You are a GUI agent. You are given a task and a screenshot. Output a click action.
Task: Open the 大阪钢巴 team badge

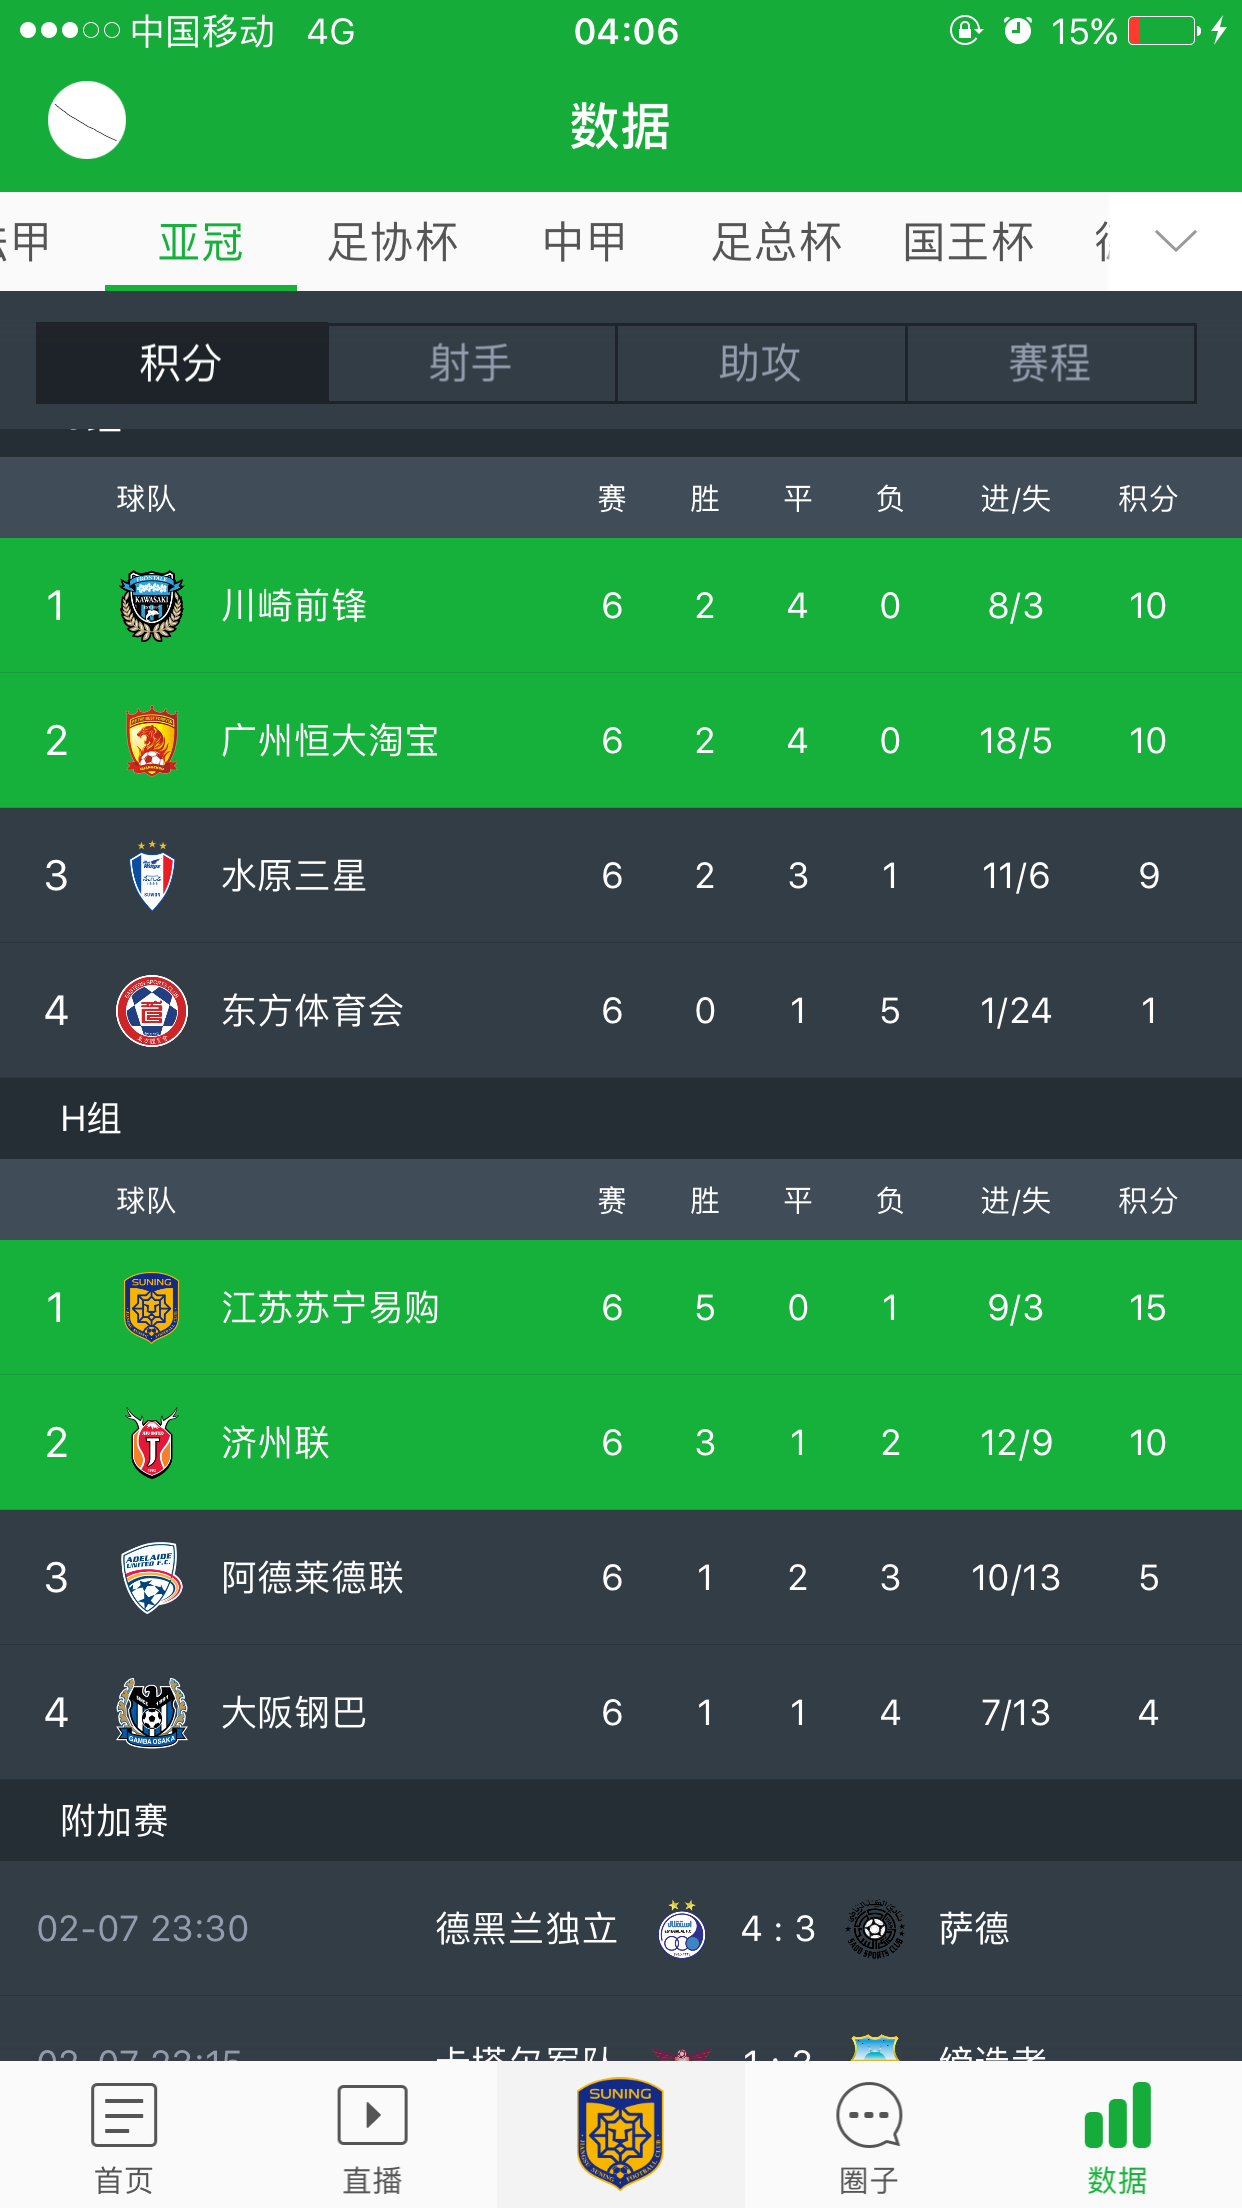pyautogui.click(x=152, y=1713)
